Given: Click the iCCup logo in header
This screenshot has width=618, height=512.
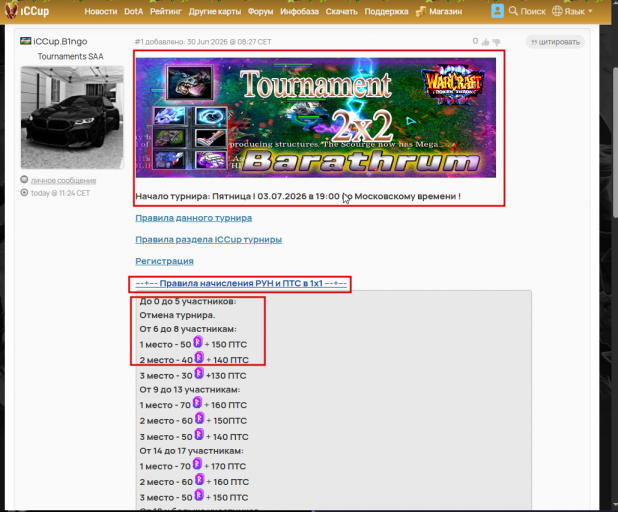Looking at the screenshot, I should [27, 11].
